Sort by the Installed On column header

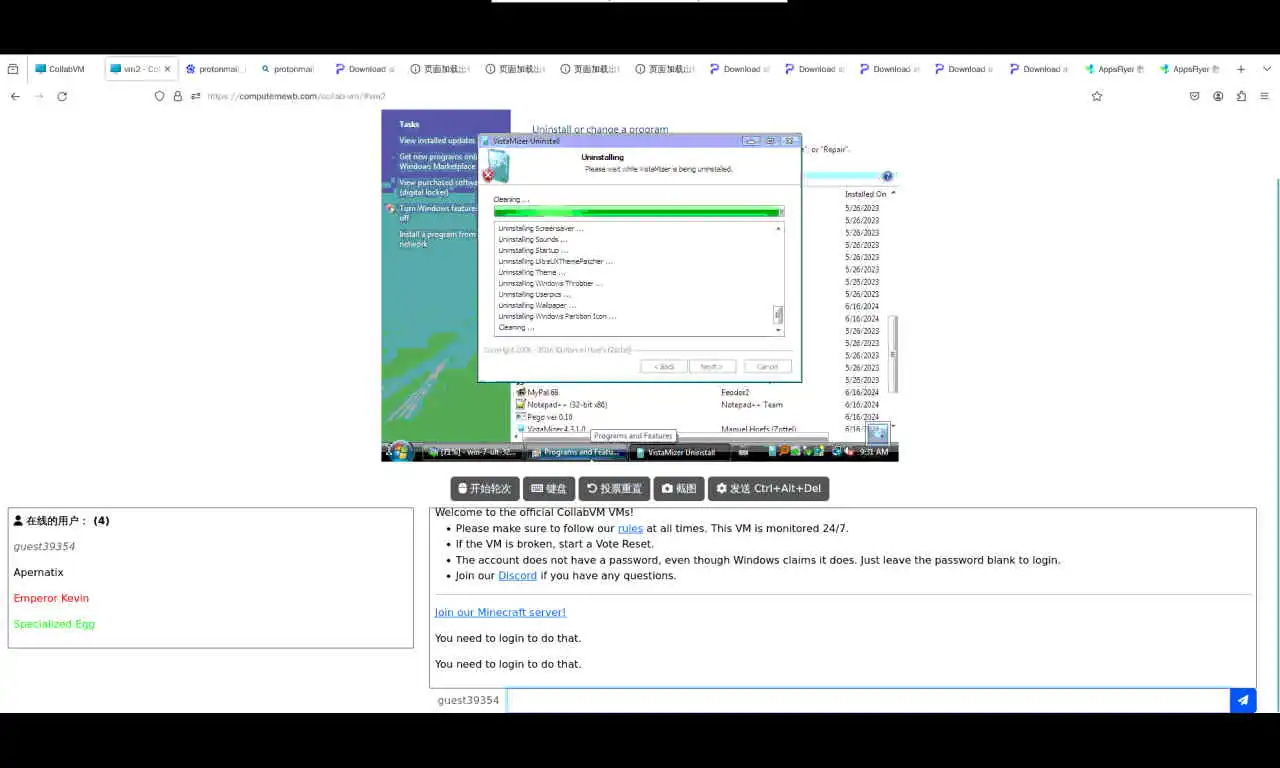coord(865,194)
